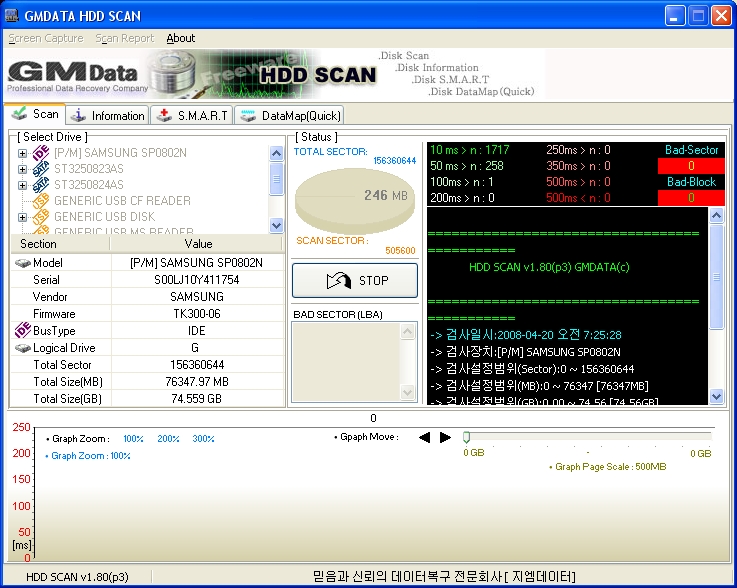Select the ST3250823AS drive in the tree
Viewport: 737px width, 588px height.
[x=89, y=169]
